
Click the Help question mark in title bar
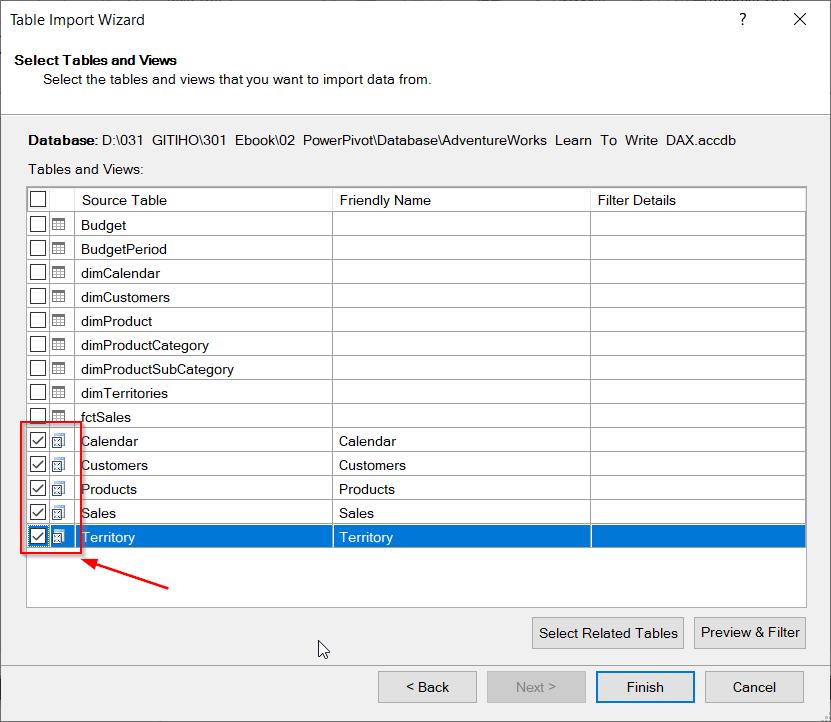click(743, 19)
